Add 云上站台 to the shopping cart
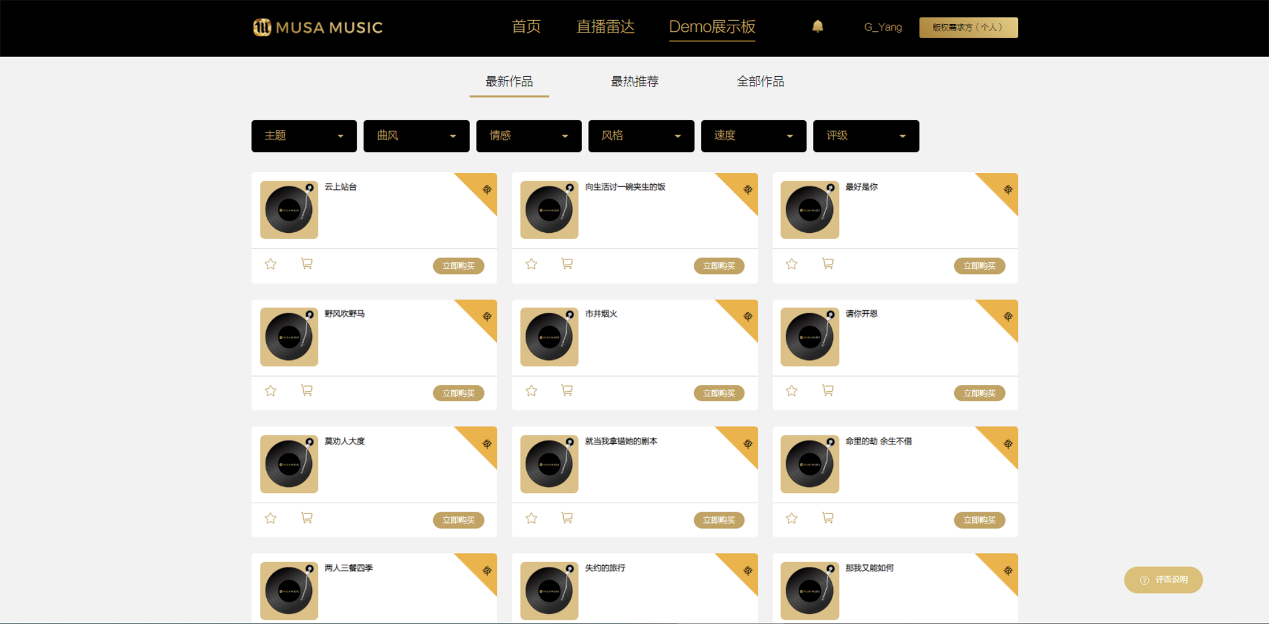This screenshot has width=1269, height=624. click(307, 264)
